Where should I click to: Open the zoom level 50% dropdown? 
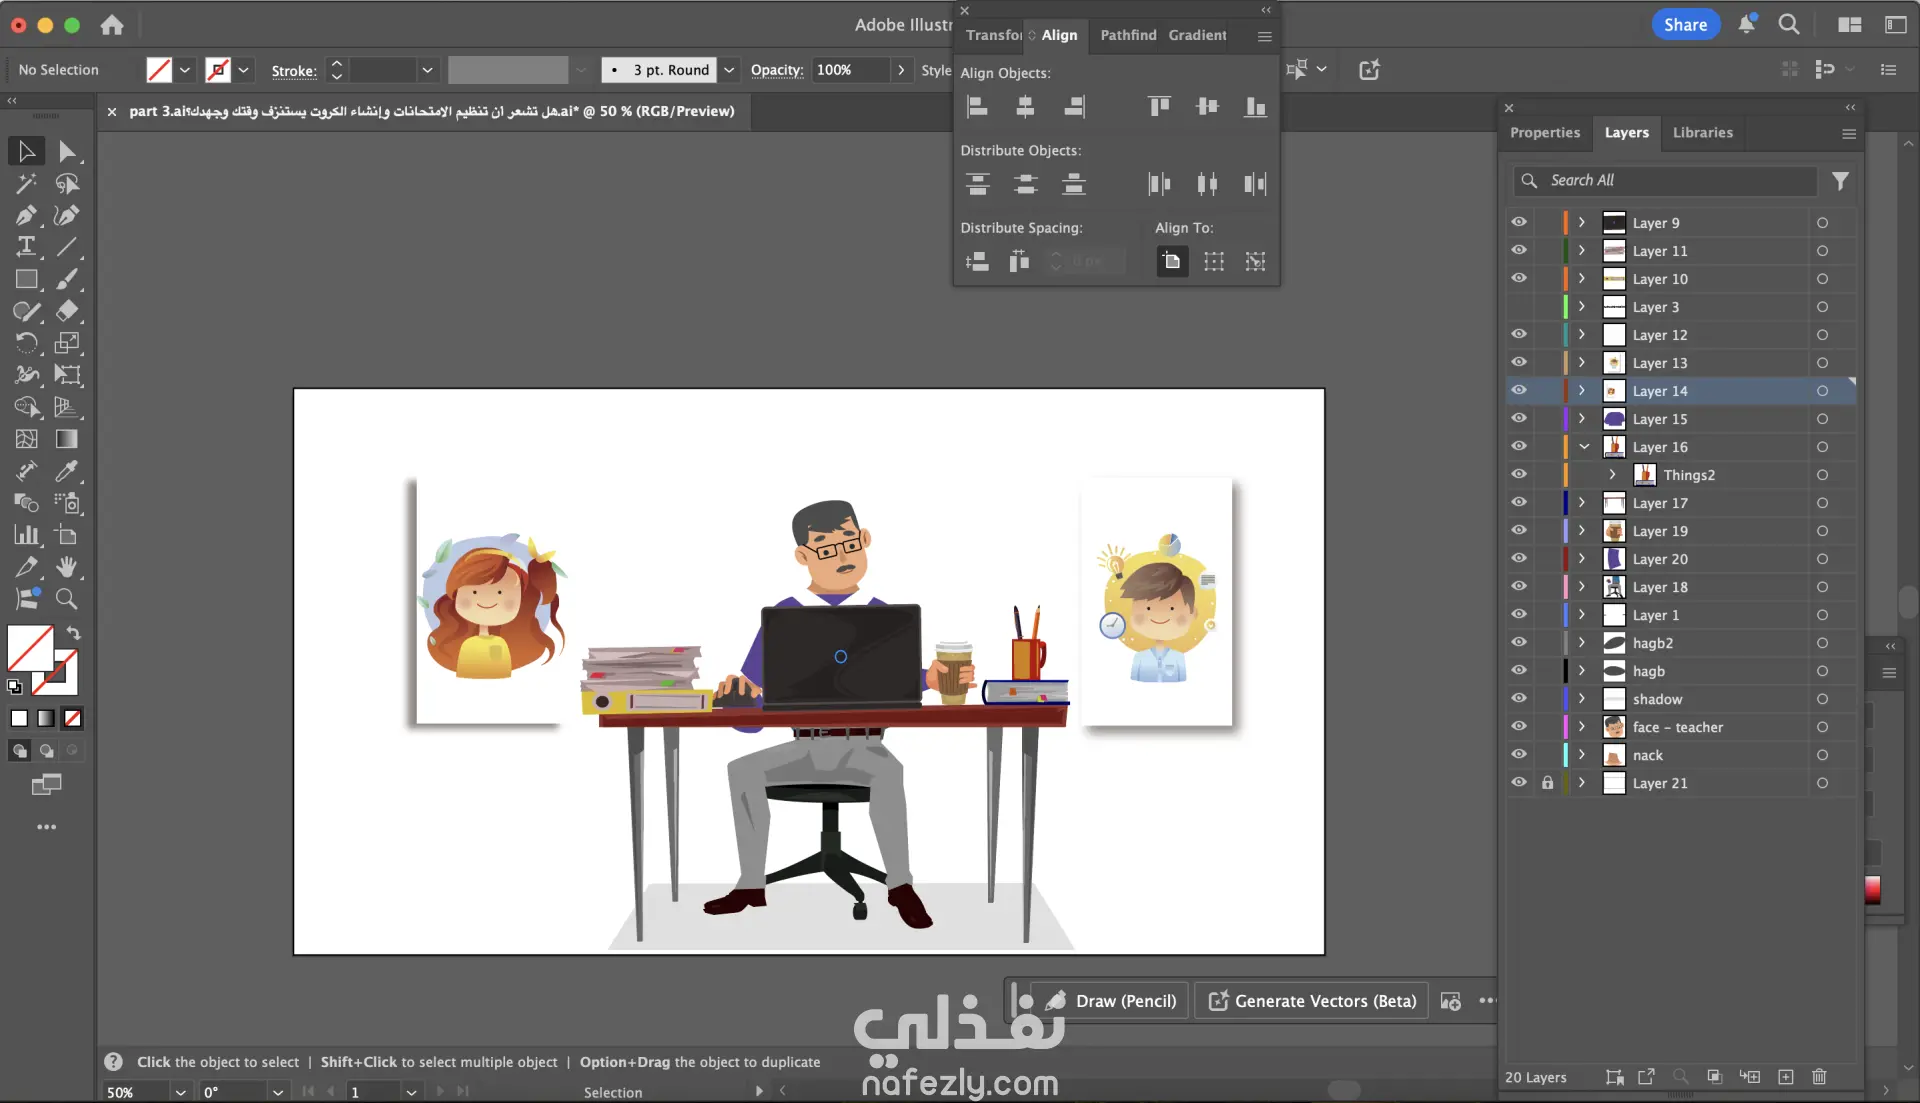point(180,1092)
